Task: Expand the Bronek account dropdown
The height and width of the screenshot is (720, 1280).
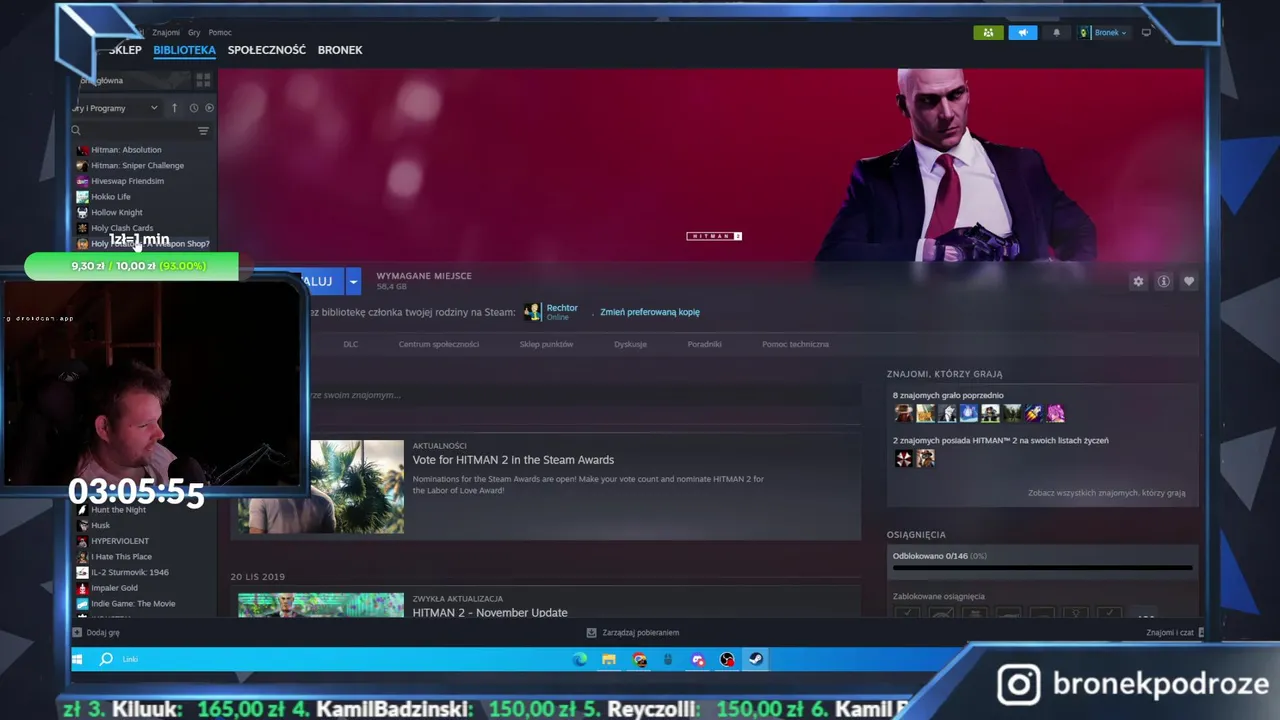Action: [x=1103, y=32]
